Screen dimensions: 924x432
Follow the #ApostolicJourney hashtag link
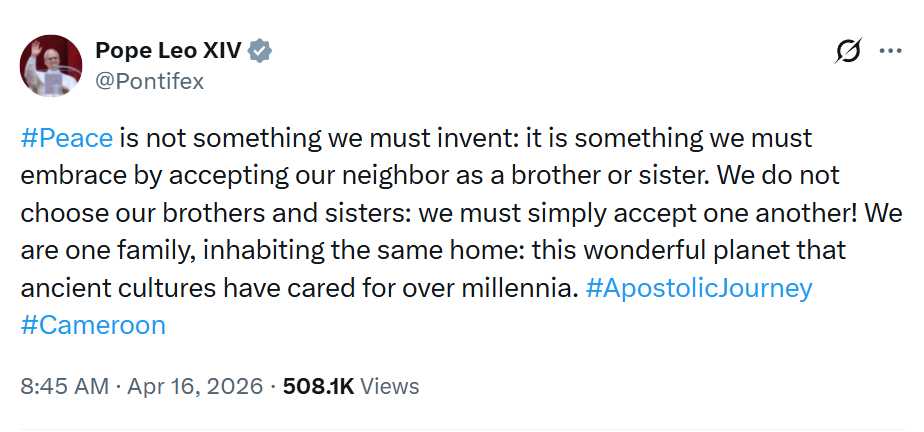click(699, 289)
